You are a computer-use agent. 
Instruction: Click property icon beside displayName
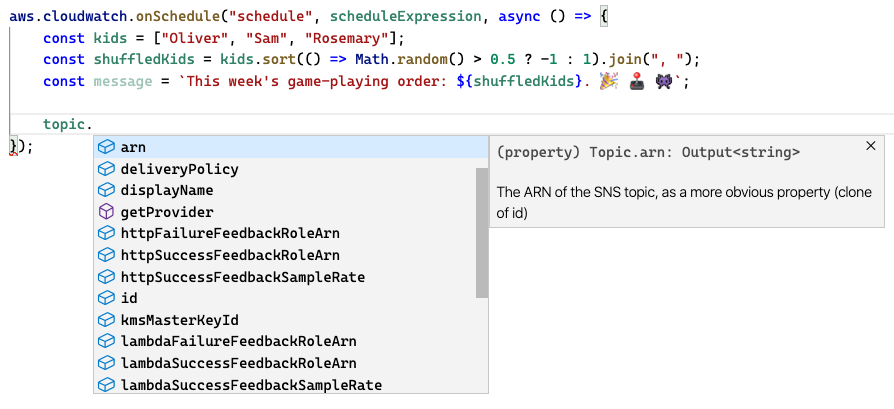coord(106,190)
